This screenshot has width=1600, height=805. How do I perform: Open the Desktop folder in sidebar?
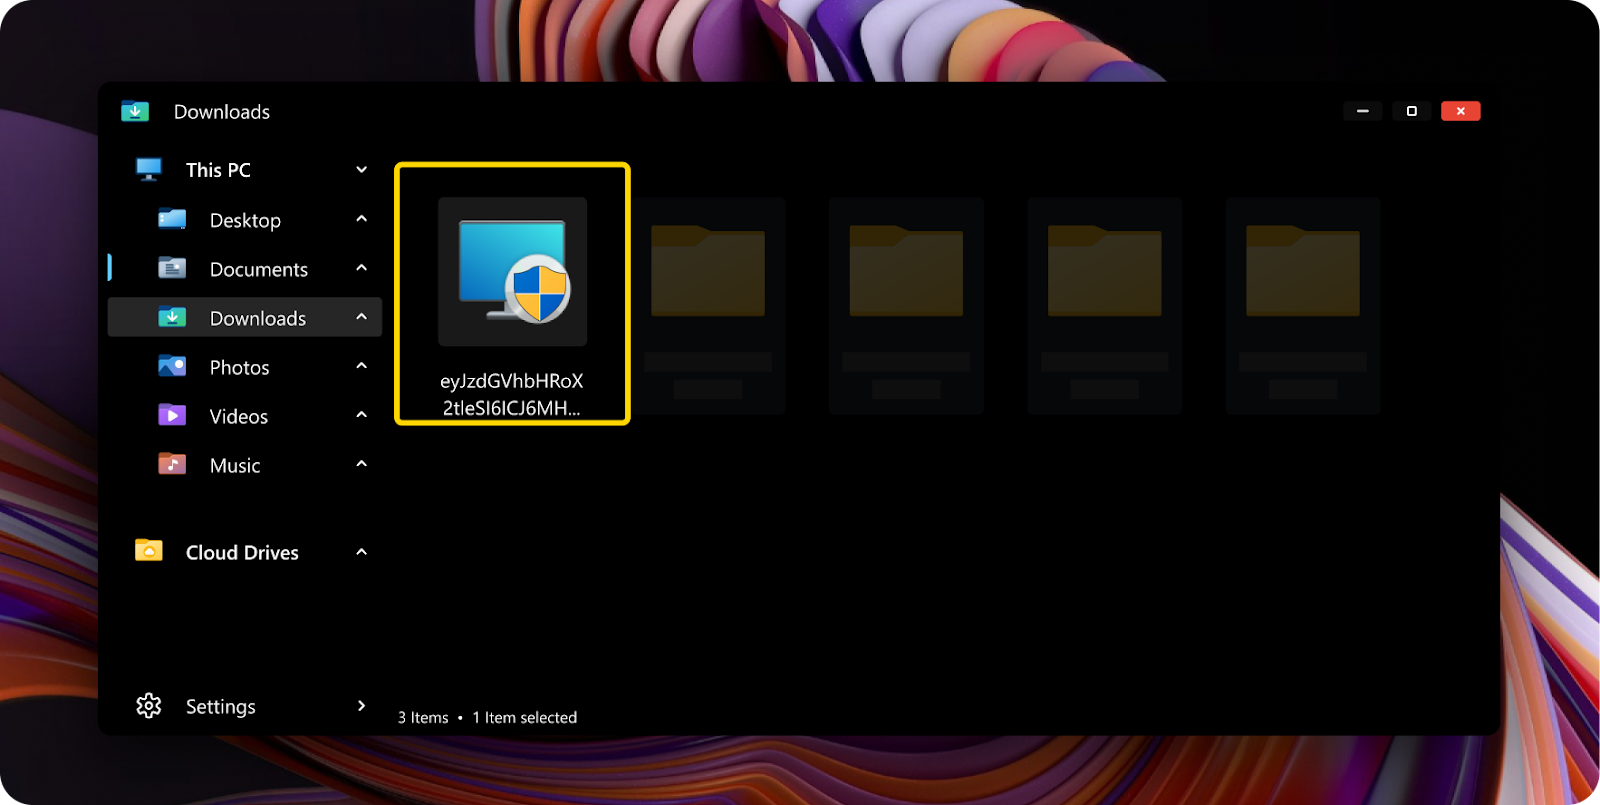pyautogui.click(x=245, y=220)
